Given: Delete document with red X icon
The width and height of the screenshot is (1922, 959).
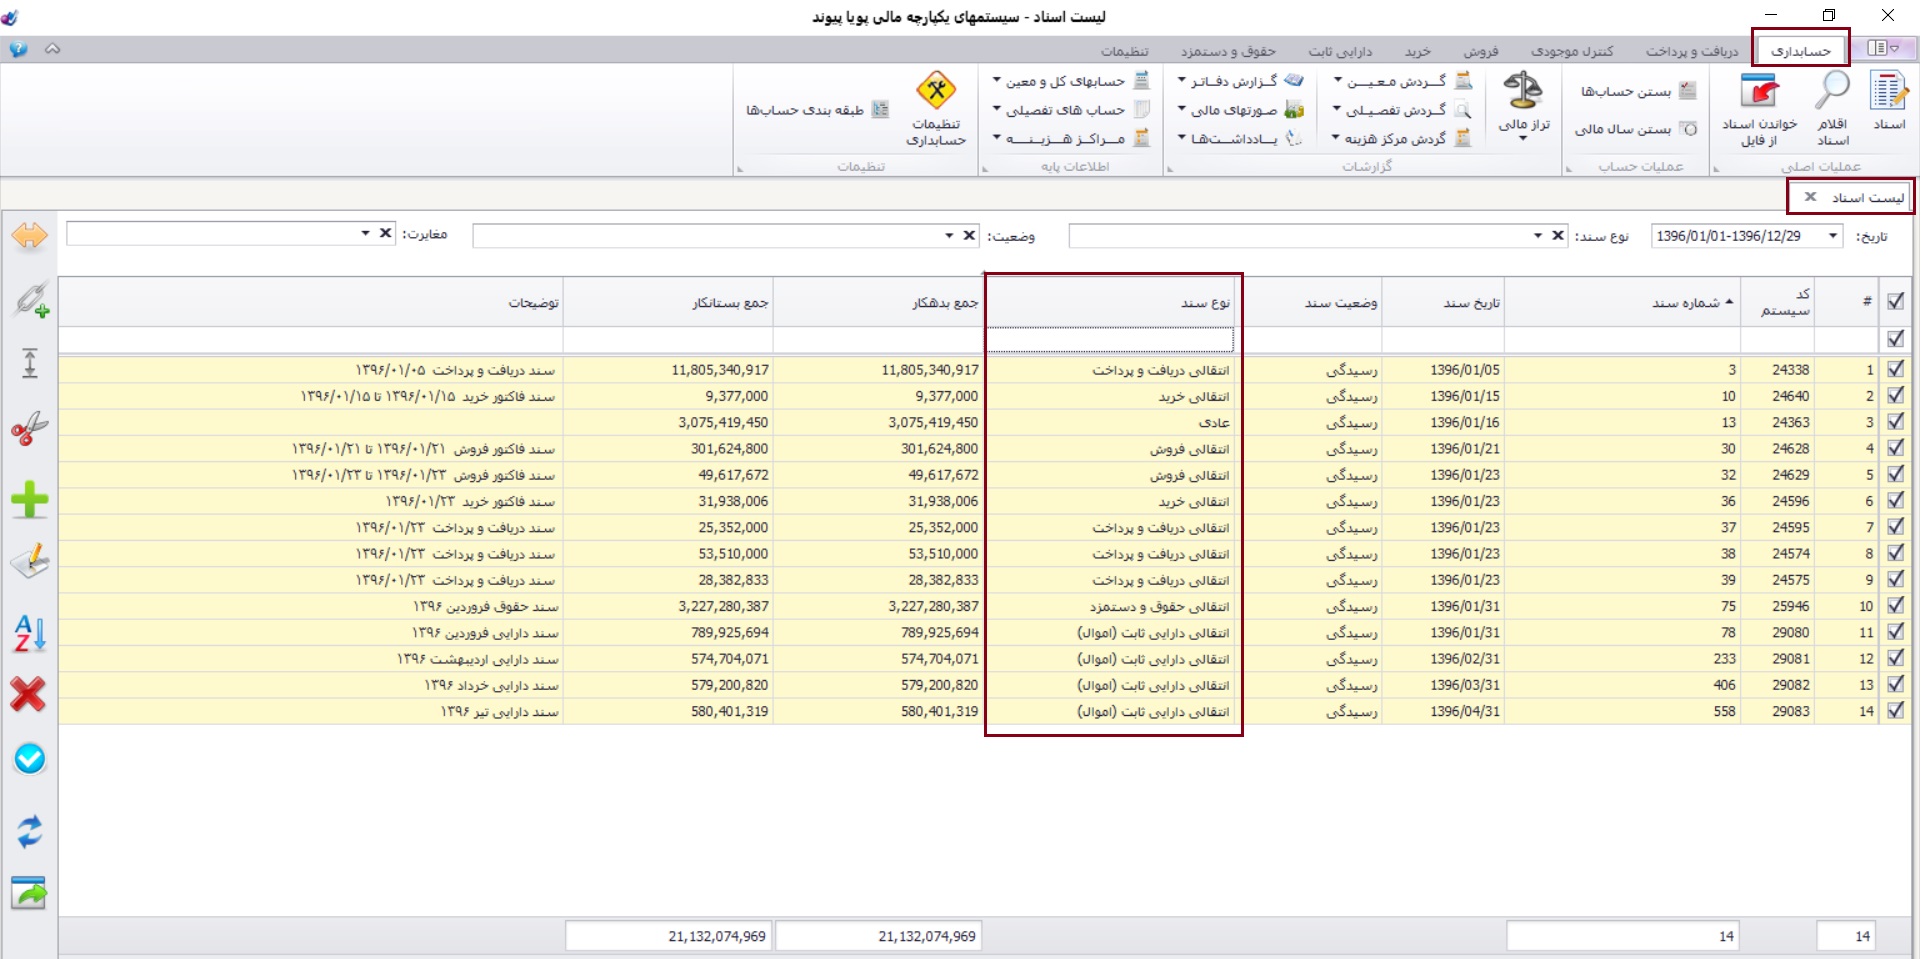Looking at the screenshot, I should 28,694.
